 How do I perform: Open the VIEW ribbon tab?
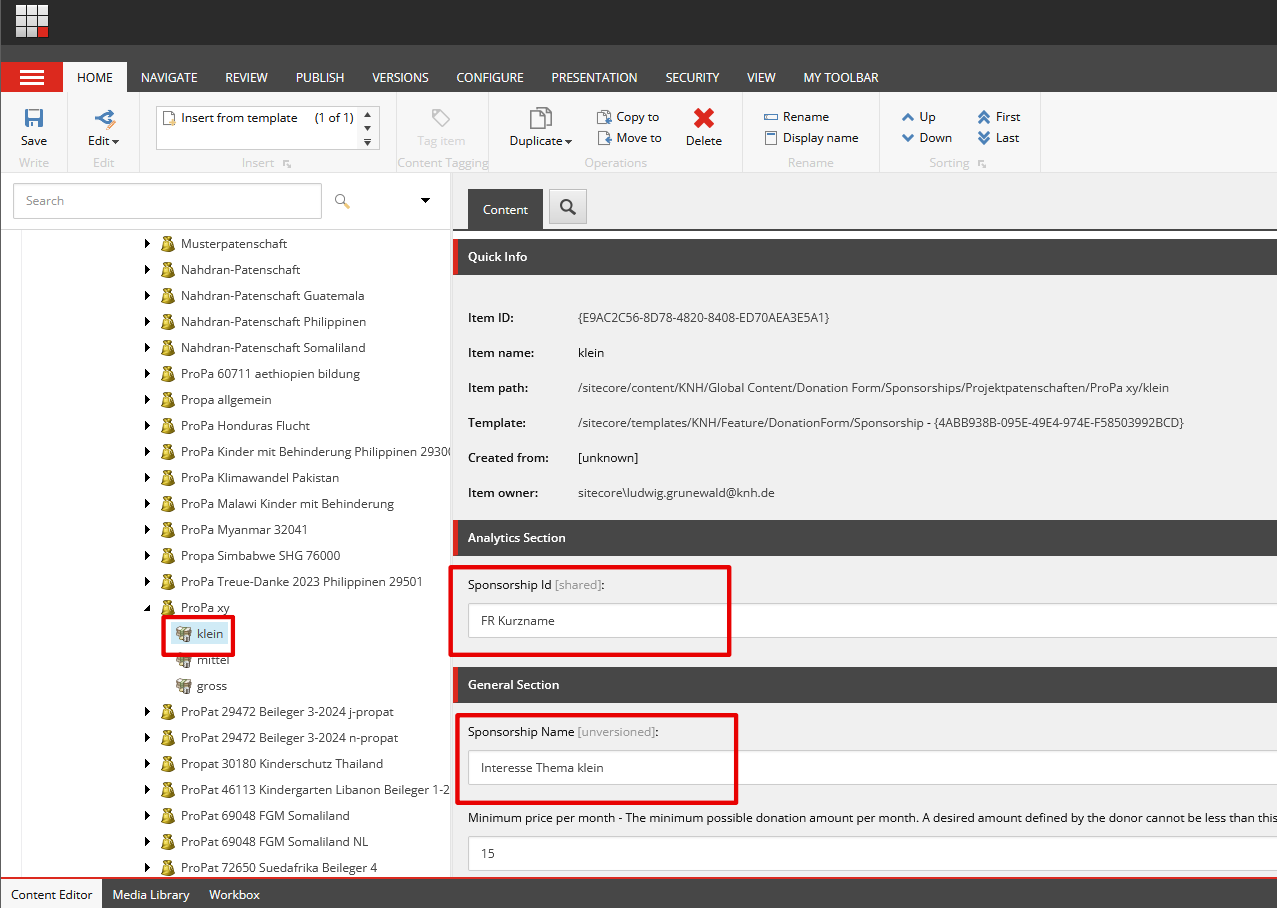[761, 77]
